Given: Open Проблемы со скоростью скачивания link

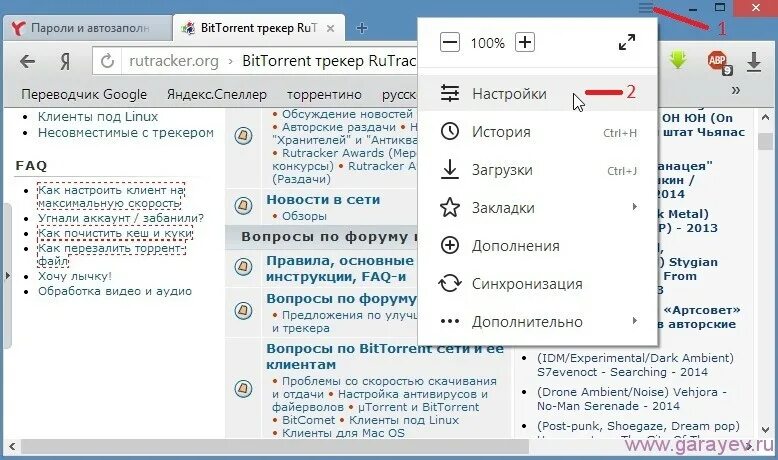Looking at the screenshot, I should pyautogui.click(x=384, y=388).
